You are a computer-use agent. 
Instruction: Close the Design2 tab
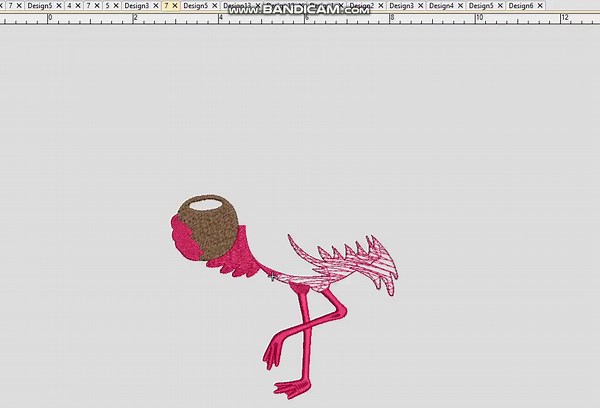point(381,6)
